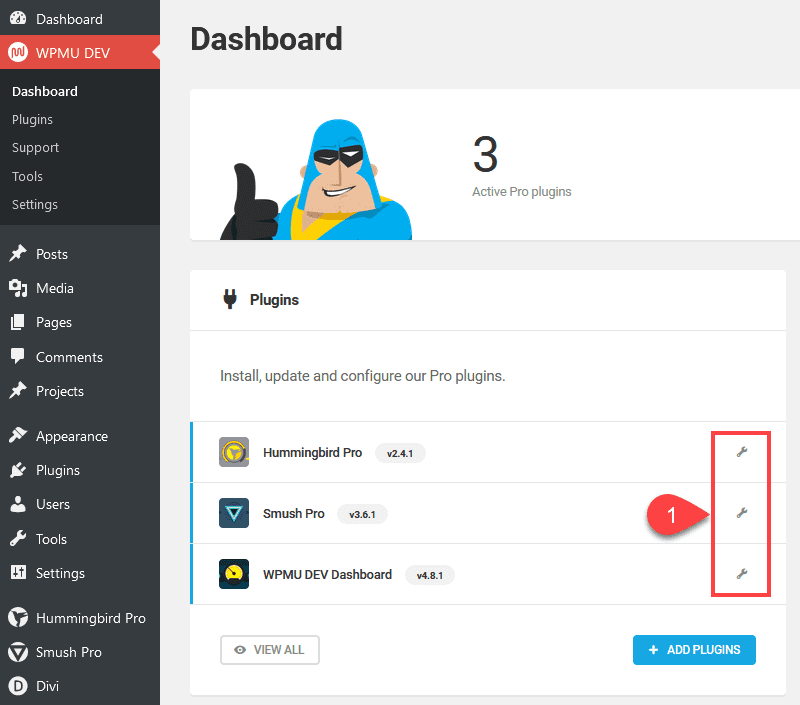
Task: Click the Comments speech bubble icon
Action: [20, 357]
